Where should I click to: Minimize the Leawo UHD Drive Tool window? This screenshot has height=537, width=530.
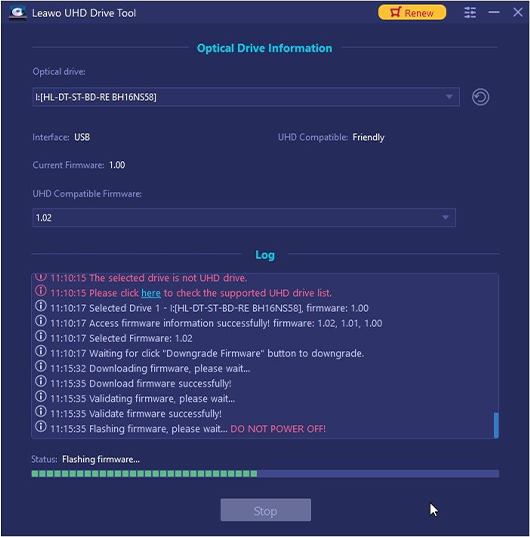pos(494,13)
